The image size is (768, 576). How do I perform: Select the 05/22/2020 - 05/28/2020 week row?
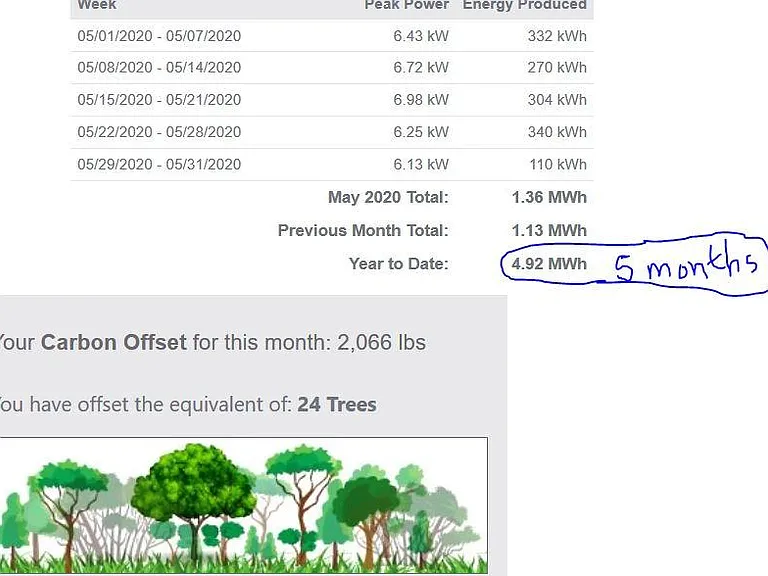pos(332,132)
